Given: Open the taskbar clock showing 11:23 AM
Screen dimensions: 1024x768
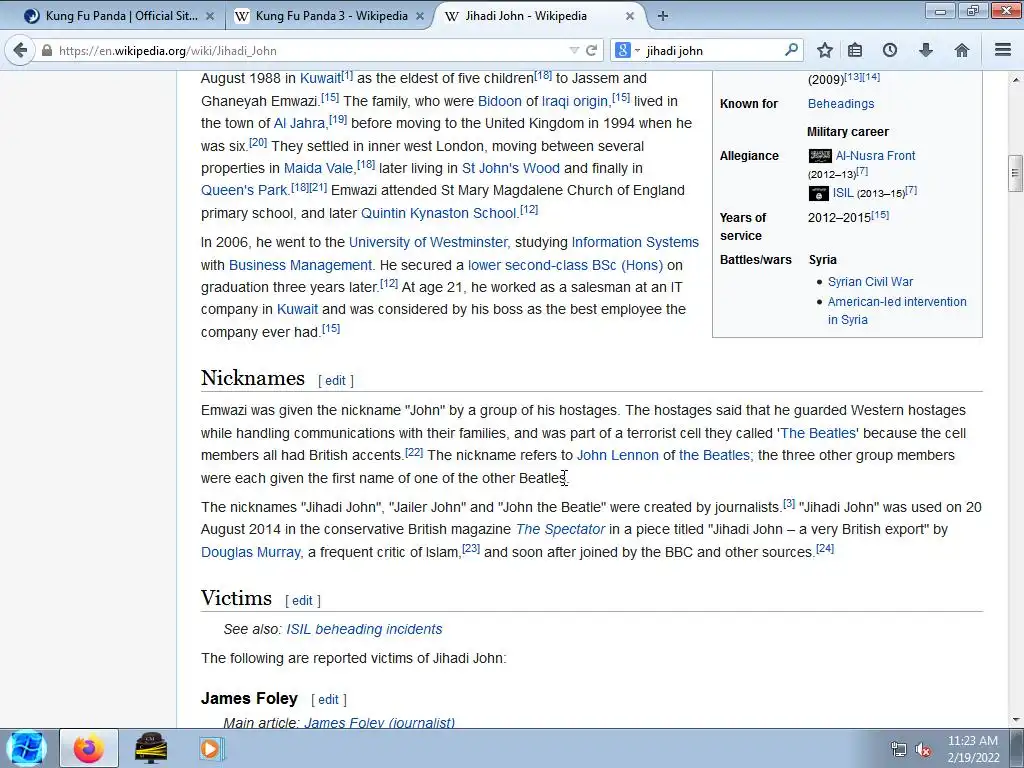Looking at the screenshot, I should [973, 749].
